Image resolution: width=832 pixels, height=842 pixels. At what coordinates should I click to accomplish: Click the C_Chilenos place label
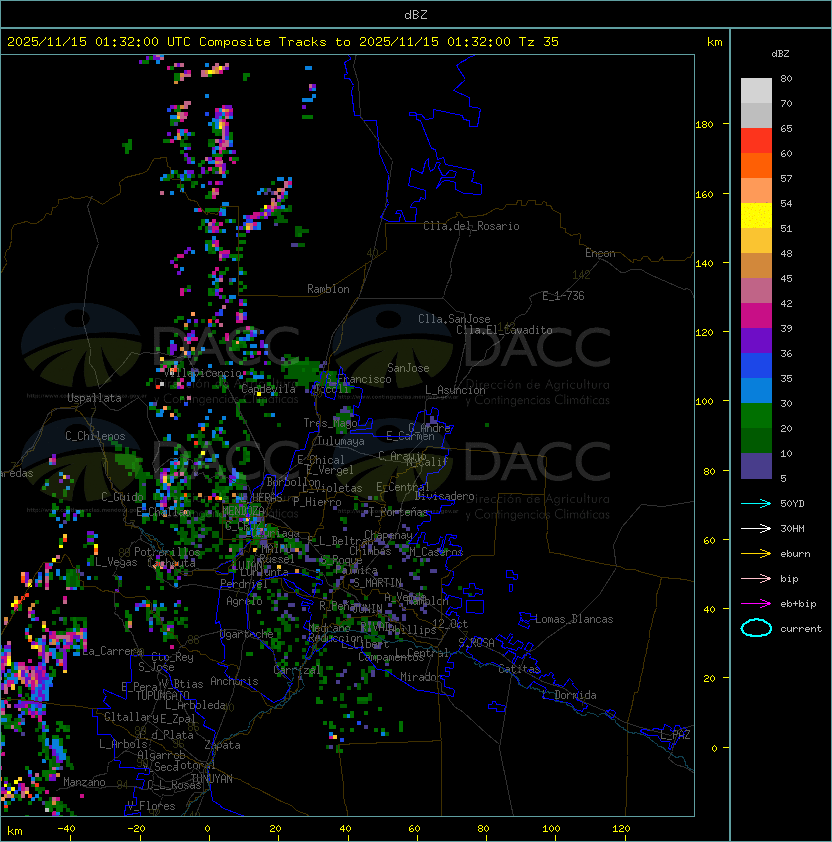[x=95, y=436]
